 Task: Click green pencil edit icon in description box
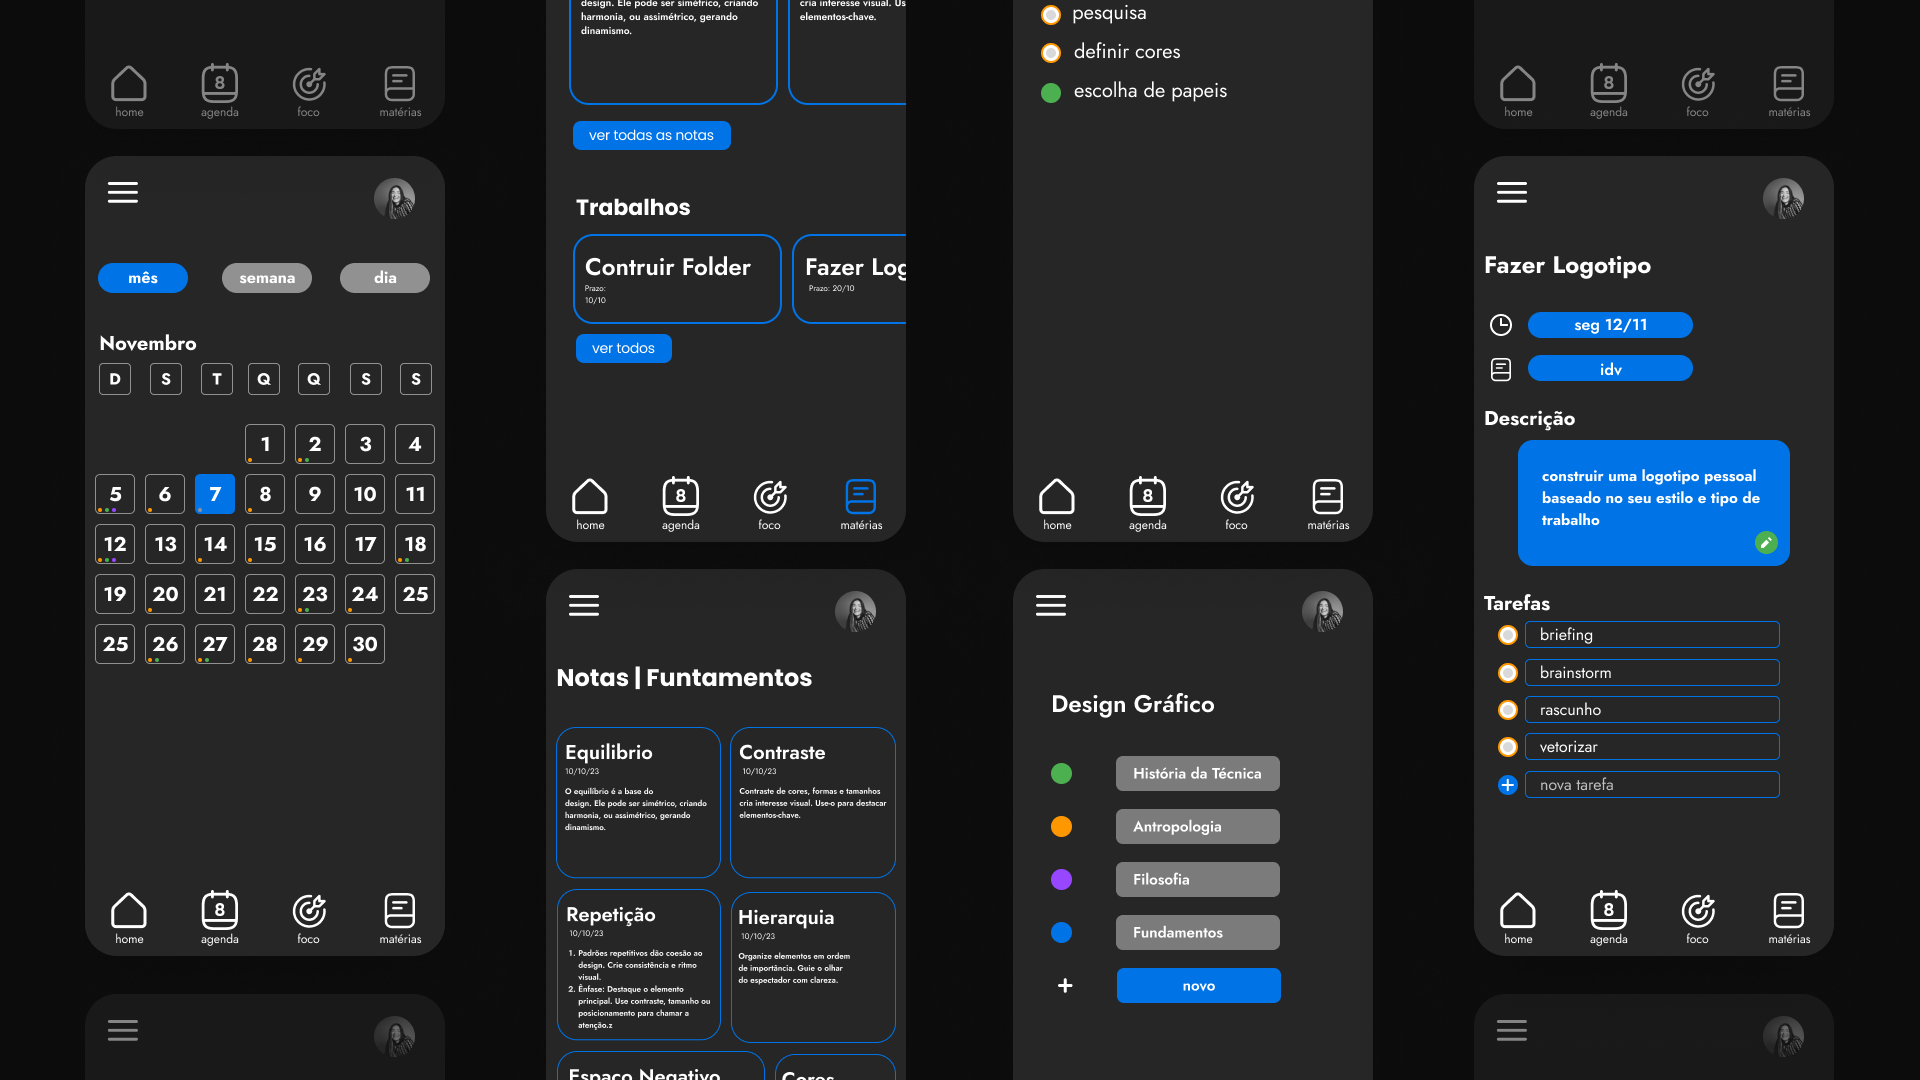click(1766, 542)
